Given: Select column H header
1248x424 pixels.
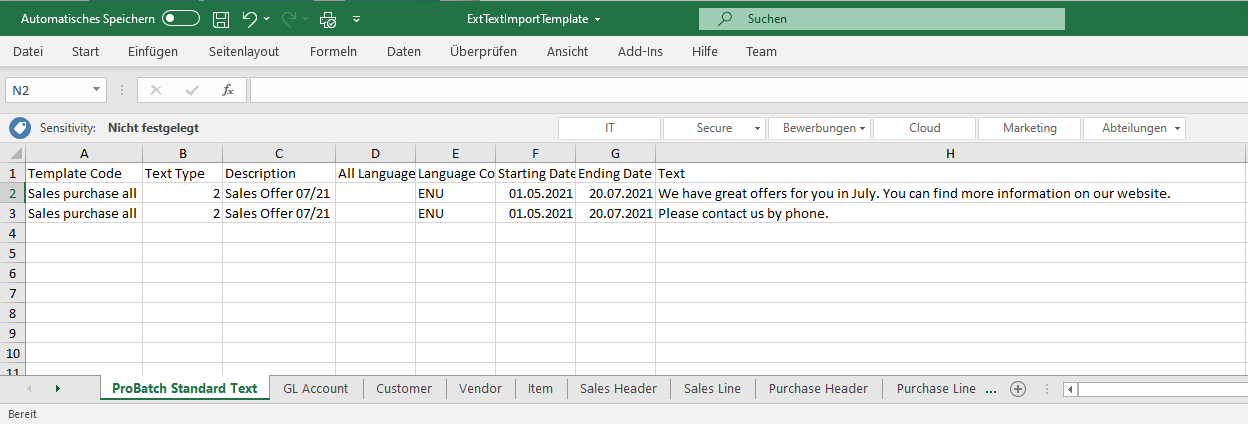Looking at the screenshot, I should click(951, 153).
